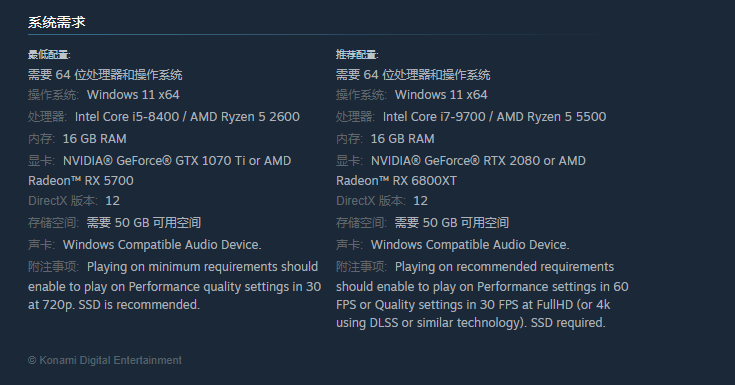
Task: Click RTX 2080 graphics card text
Action: [511, 161]
